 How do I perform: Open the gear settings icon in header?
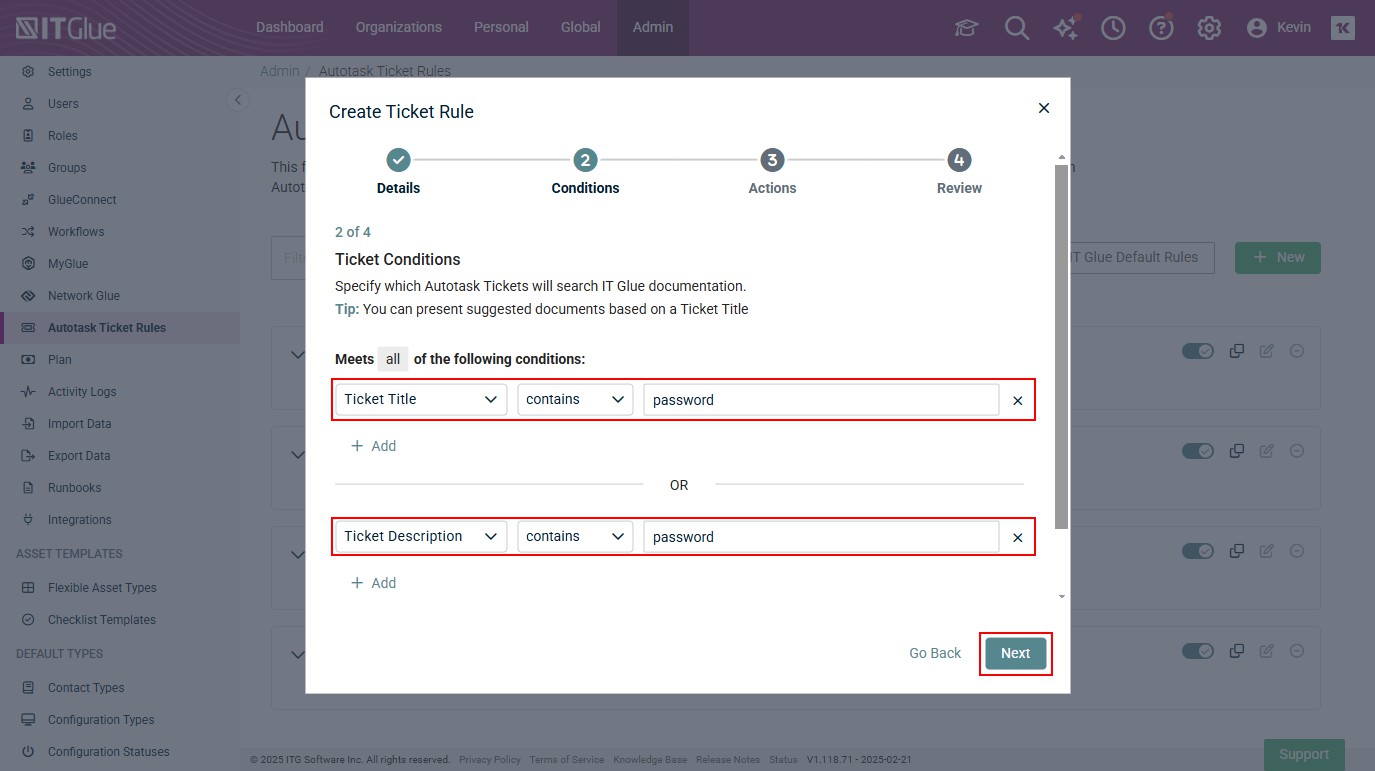pos(1209,28)
